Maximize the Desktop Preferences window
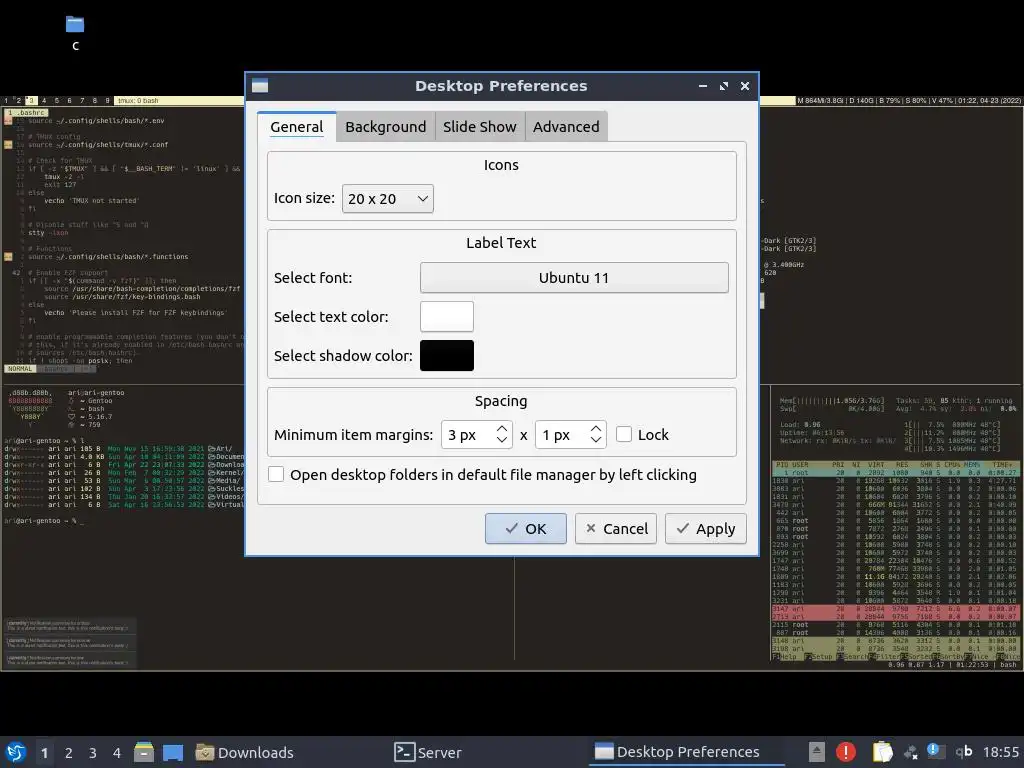Image resolution: width=1024 pixels, height=768 pixels. [x=724, y=86]
